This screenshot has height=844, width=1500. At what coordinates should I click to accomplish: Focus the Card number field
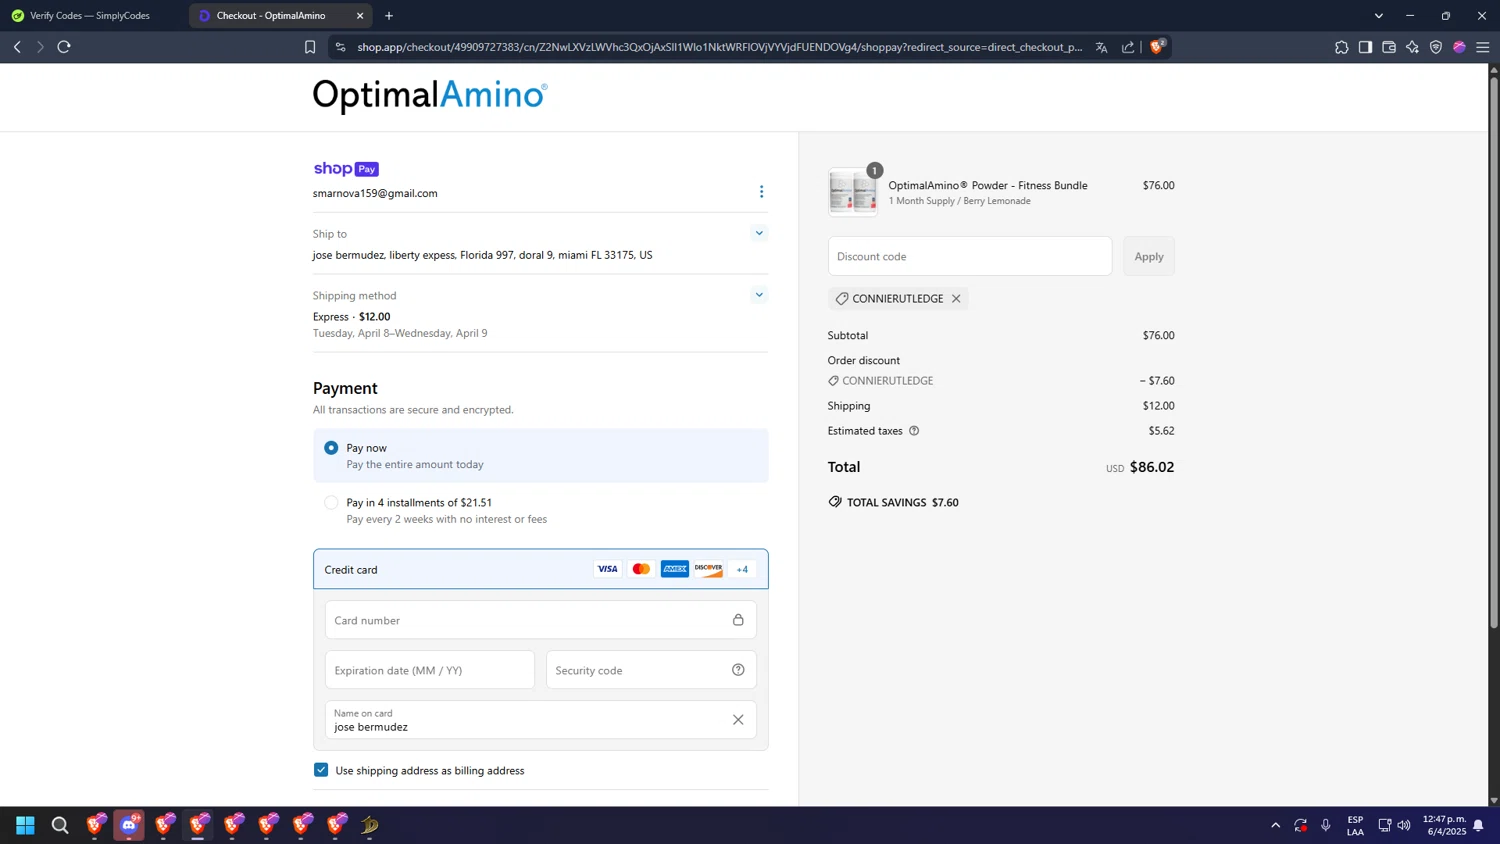[x=541, y=620]
